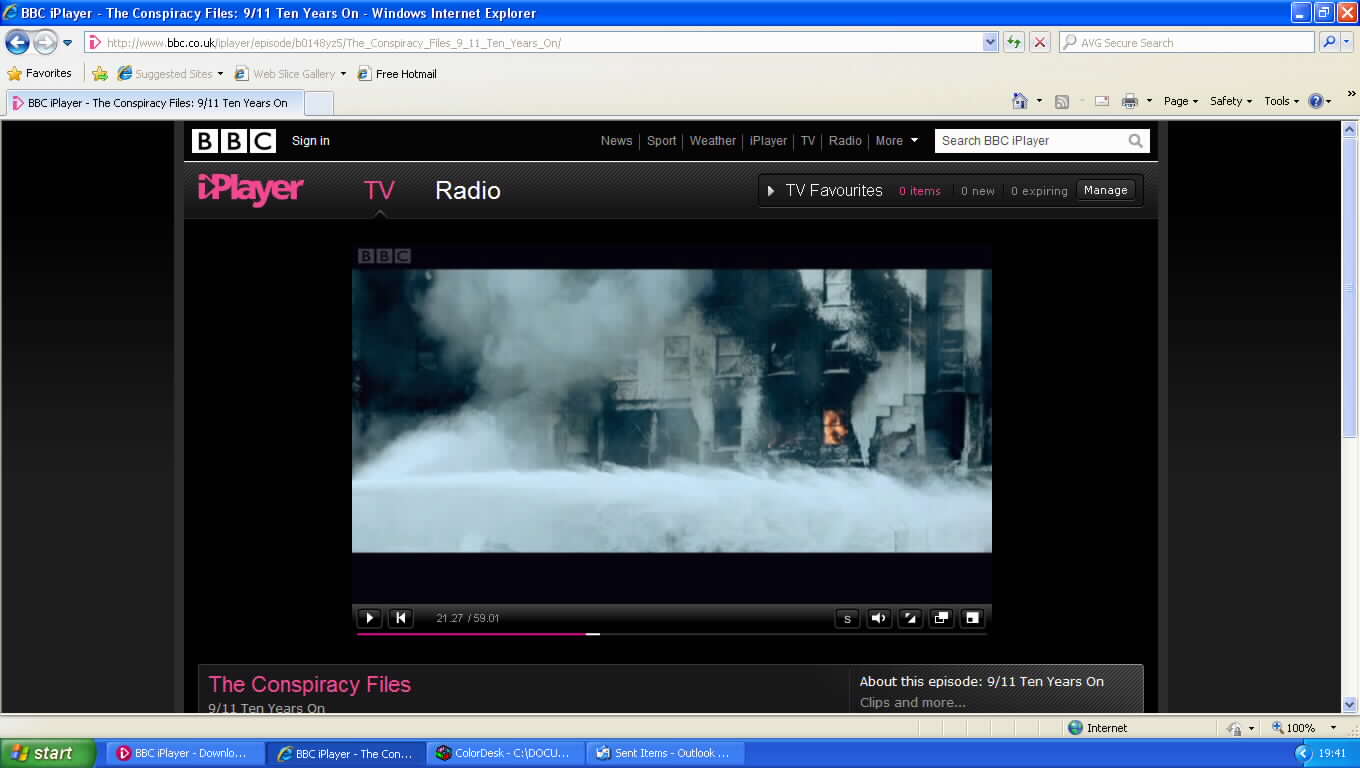Click the Home icon in command bar
The width and height of the screenshot is (1360, 768).
click(1020, 101)
